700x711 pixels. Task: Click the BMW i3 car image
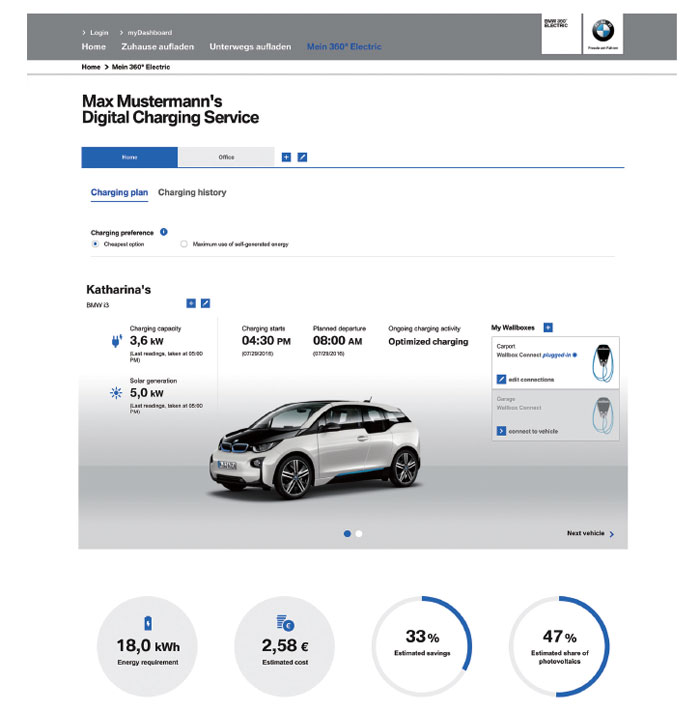315,449
